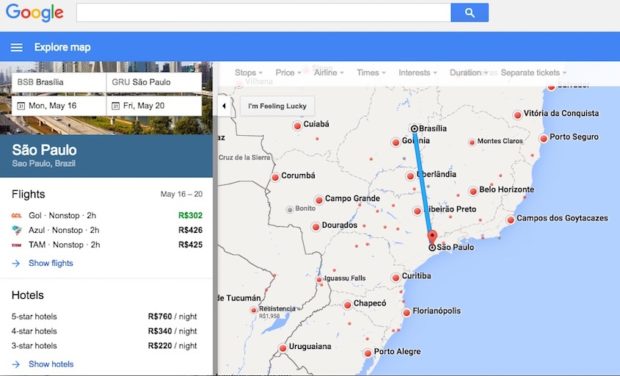
Task: Click the 4-star hotels row
Action: pos(104,331)
